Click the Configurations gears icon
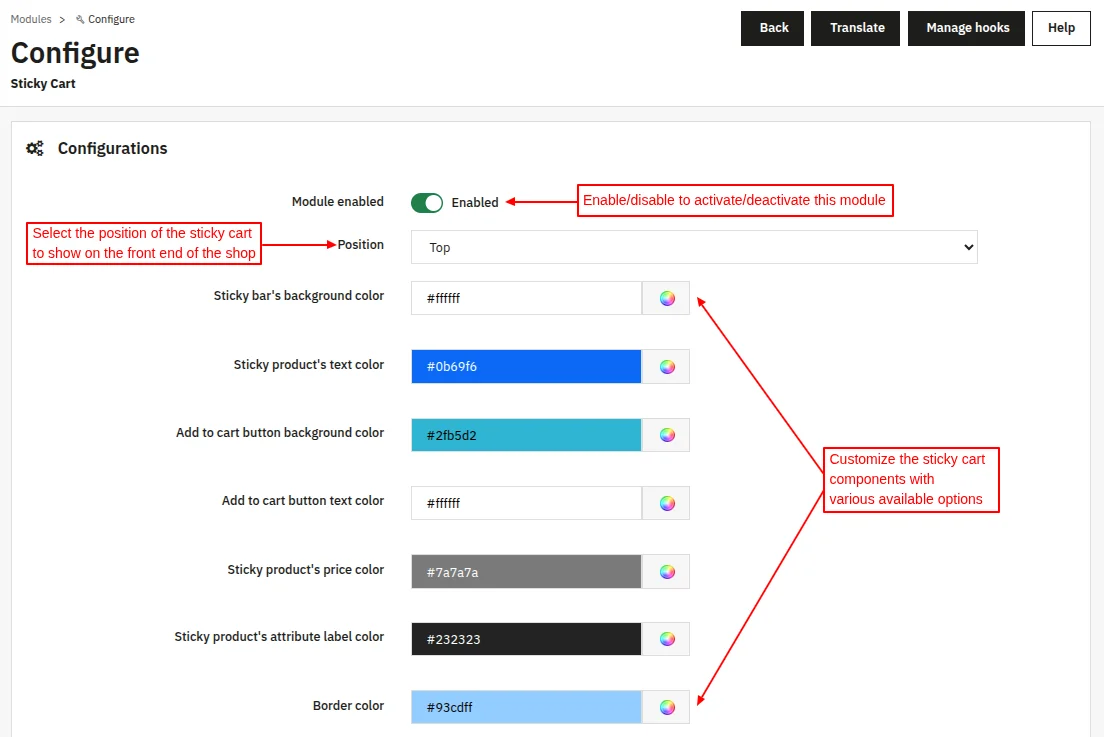 (34, 149)
